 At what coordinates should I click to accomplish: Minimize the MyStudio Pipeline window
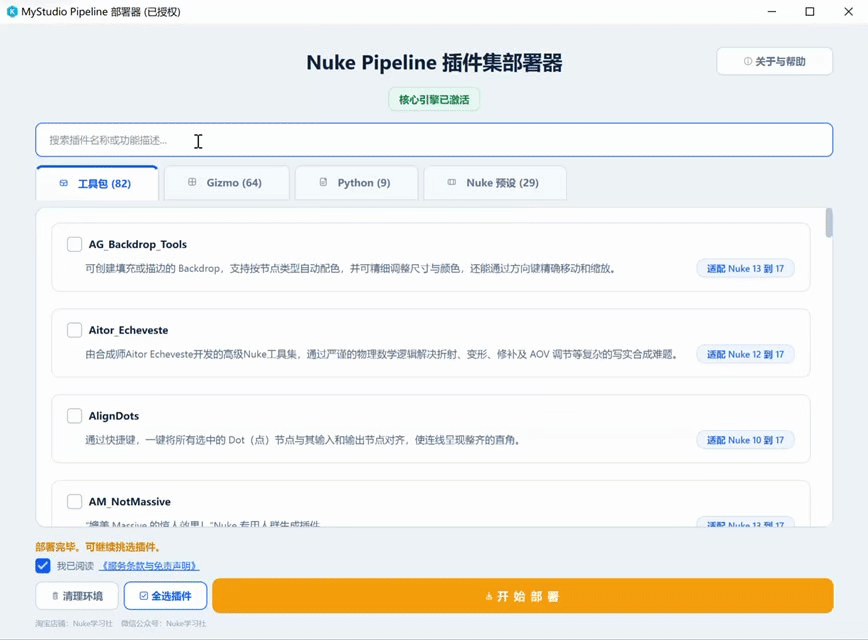pos(772,12)
